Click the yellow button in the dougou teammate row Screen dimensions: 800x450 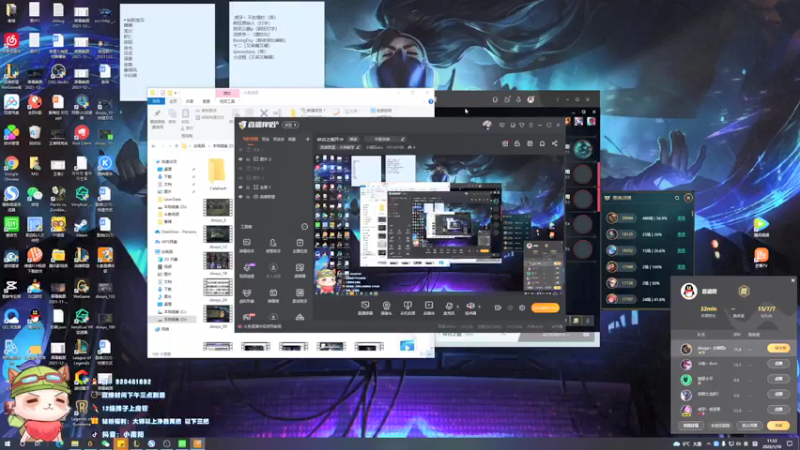pos(779,348)
